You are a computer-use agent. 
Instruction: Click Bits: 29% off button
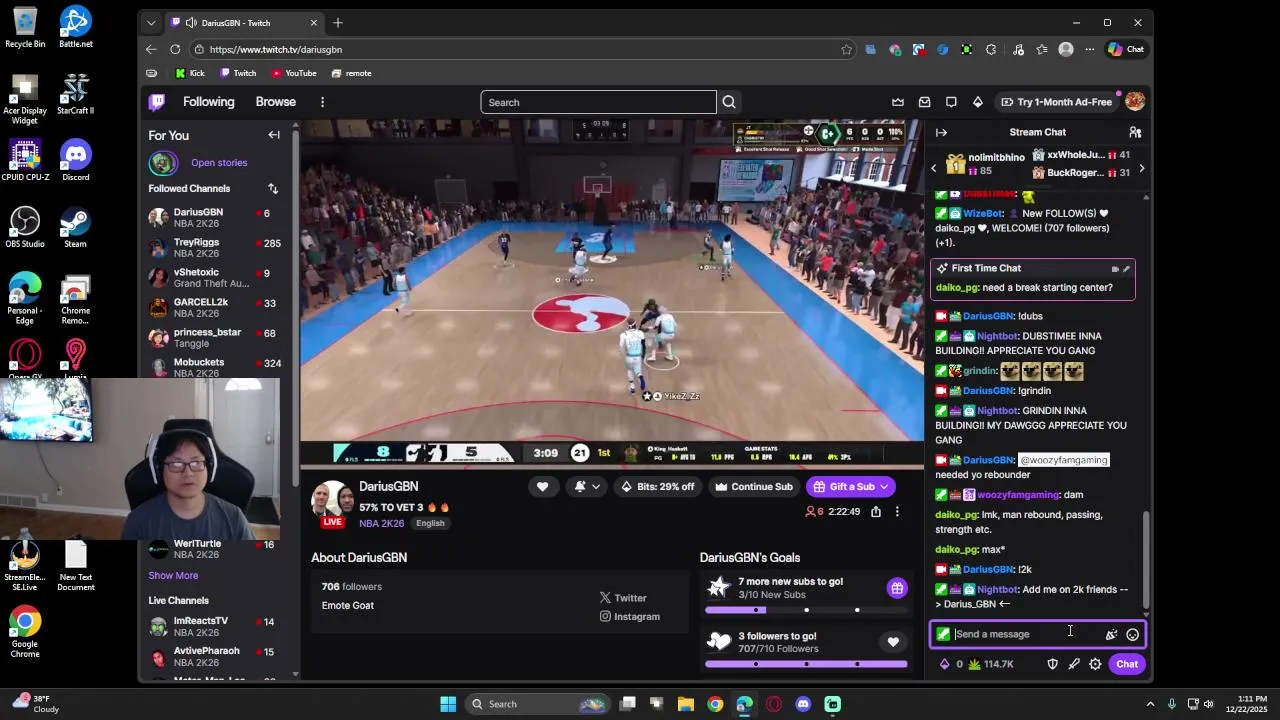[x=657, y=487]
